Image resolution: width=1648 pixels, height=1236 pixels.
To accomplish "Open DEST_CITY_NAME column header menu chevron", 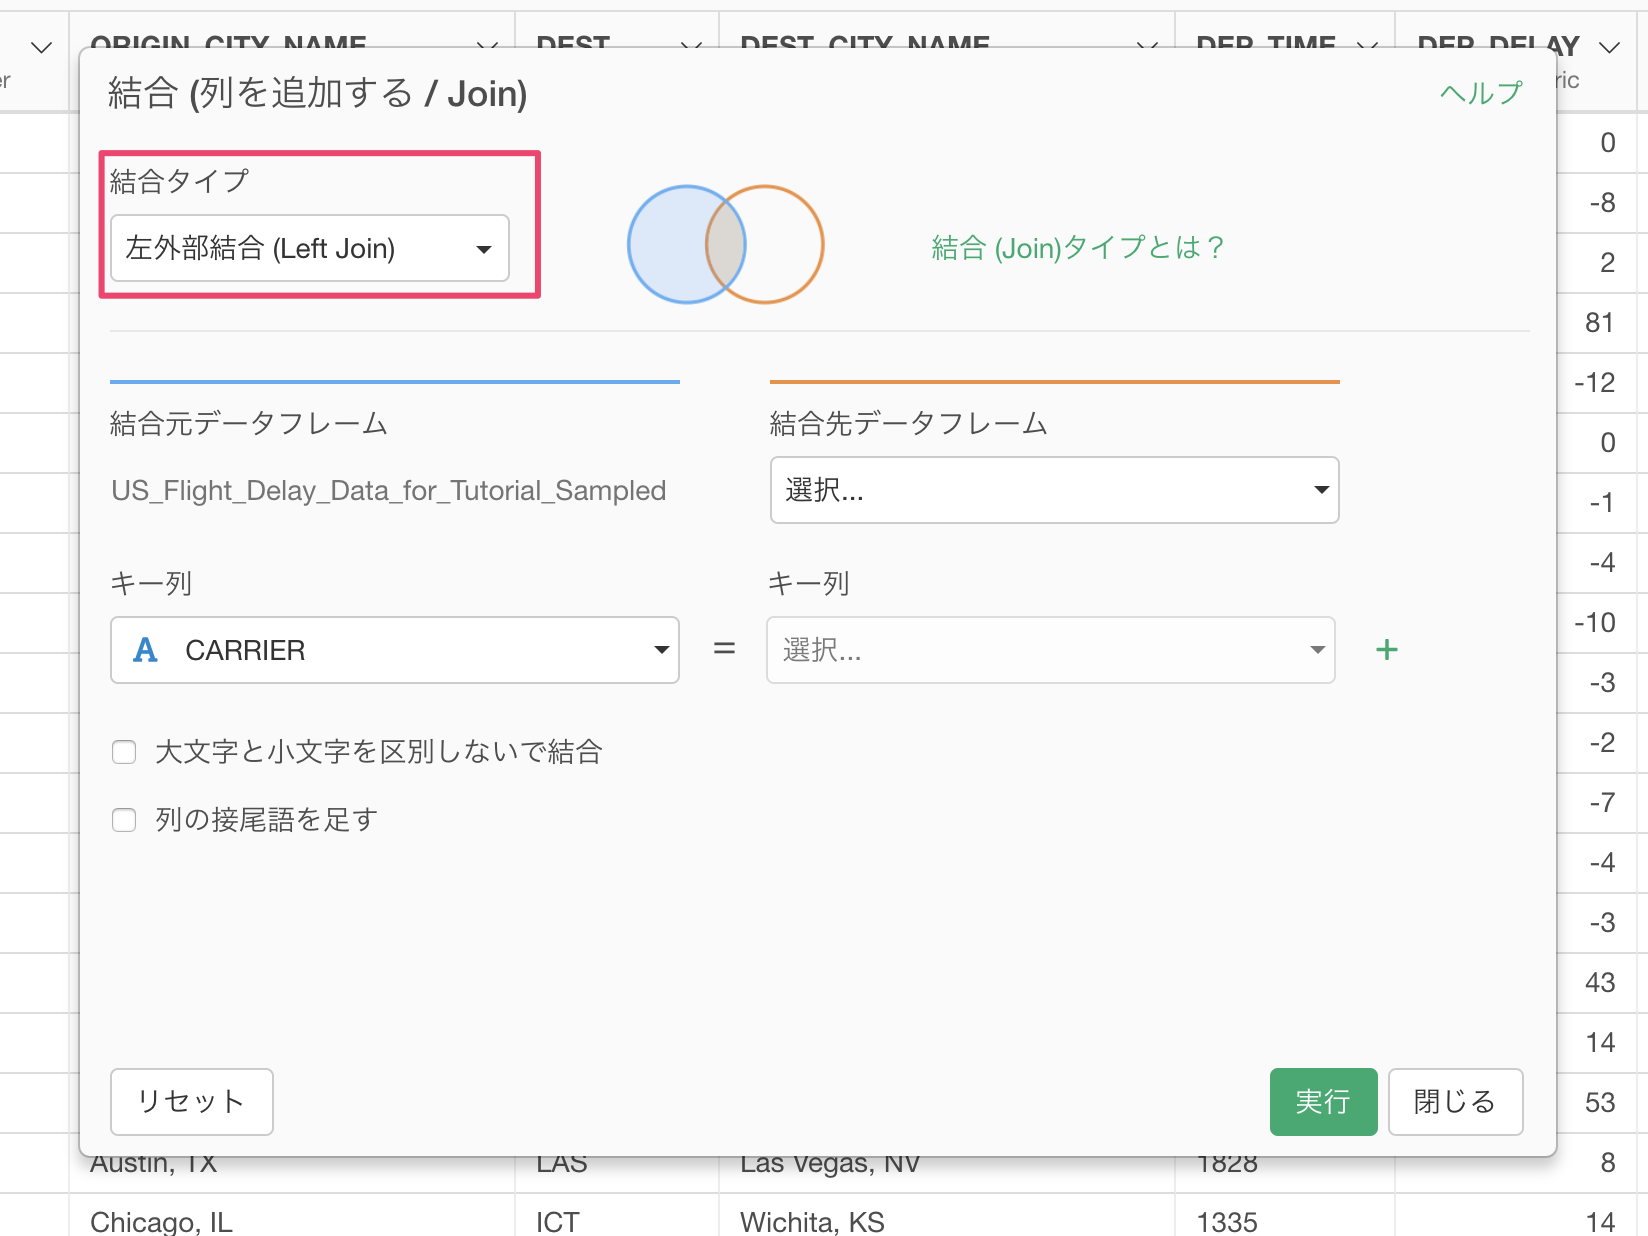I will point(1147,47).
